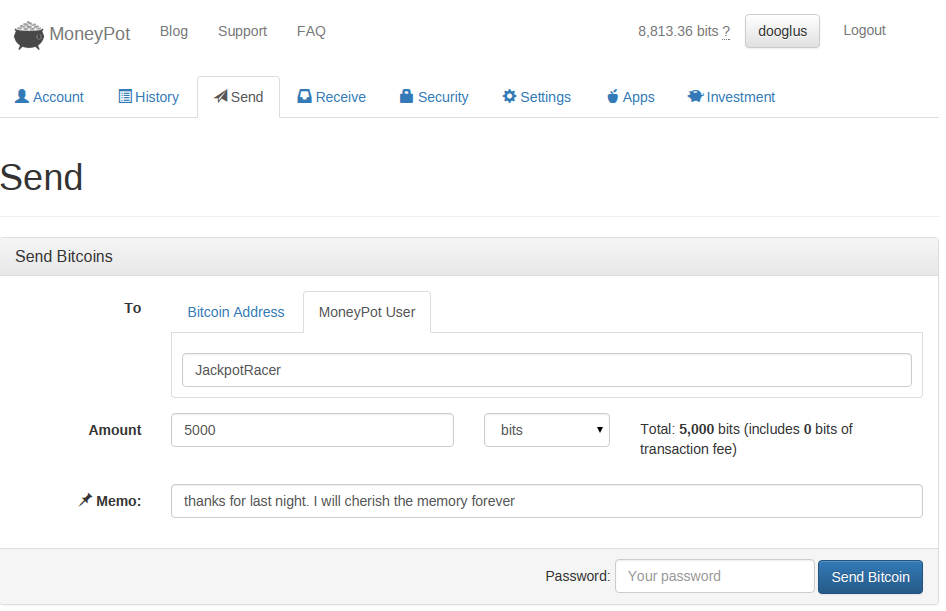Click the 8,813.36 bits balance text

pos(678,31)
